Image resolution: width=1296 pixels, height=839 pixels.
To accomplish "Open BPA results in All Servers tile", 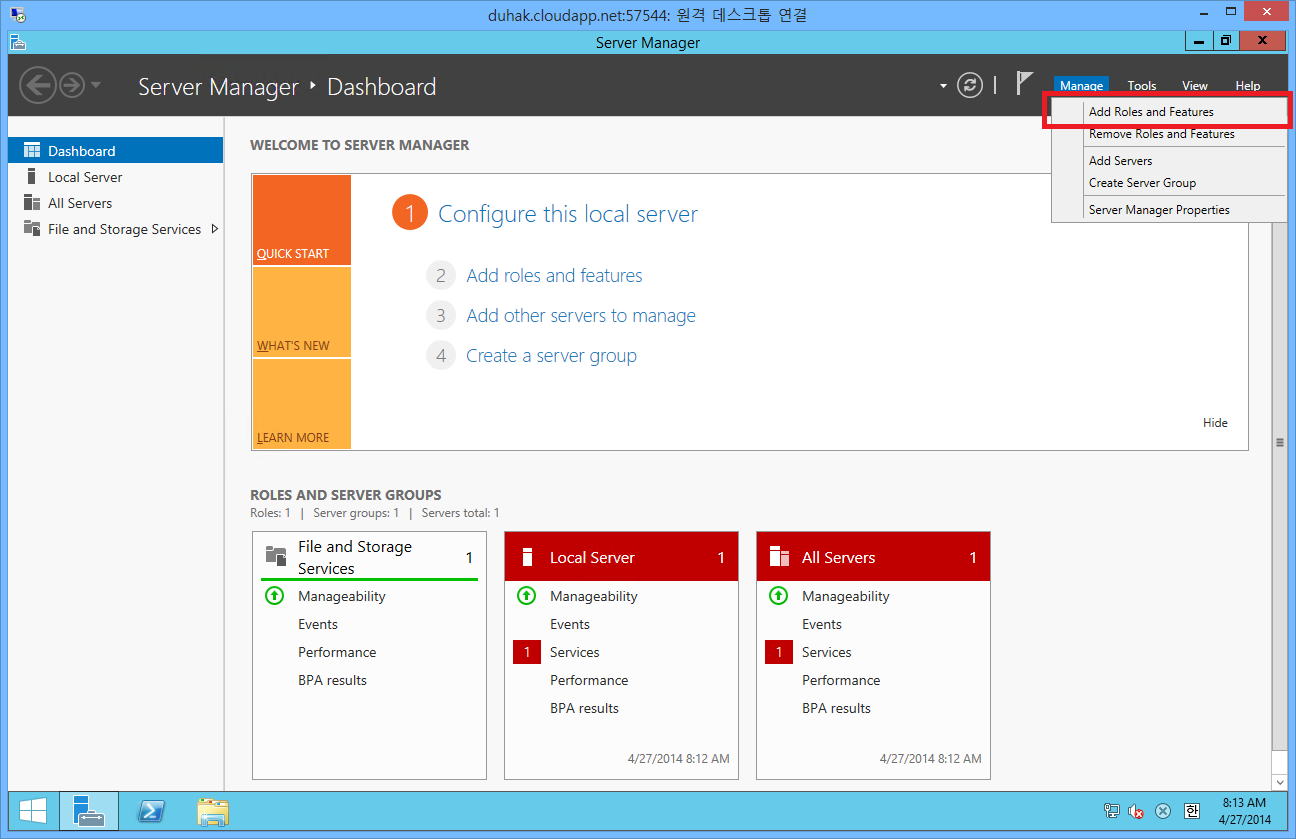I will pos(836,708).
